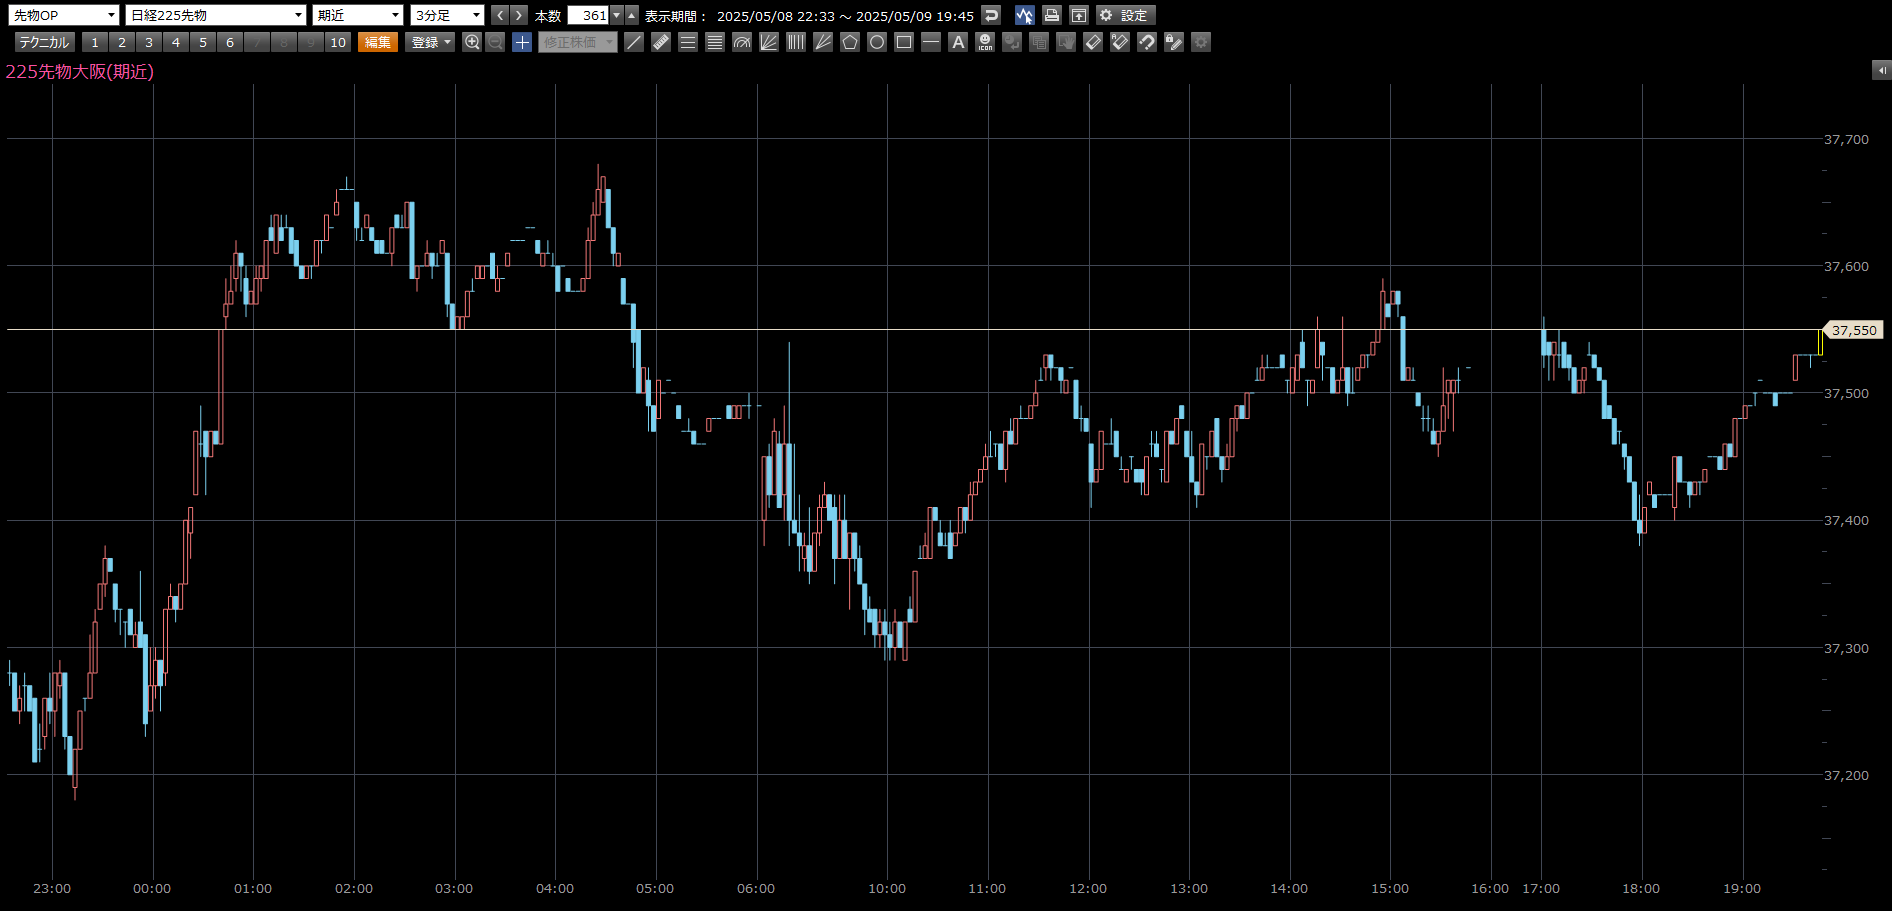Viewport: 1892px width, 911px height.
Task: Click the zoom in magnifier icon
Action: click(472, 42)
